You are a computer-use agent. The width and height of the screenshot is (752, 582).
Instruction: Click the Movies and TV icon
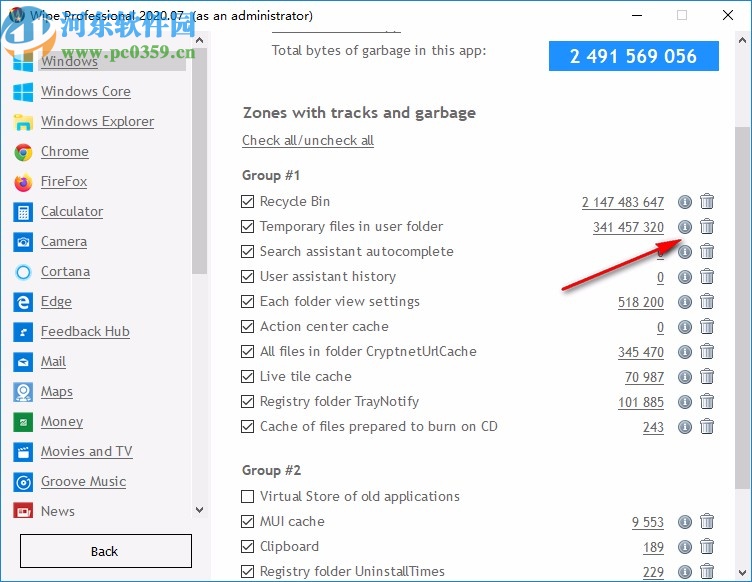(23, 452)
